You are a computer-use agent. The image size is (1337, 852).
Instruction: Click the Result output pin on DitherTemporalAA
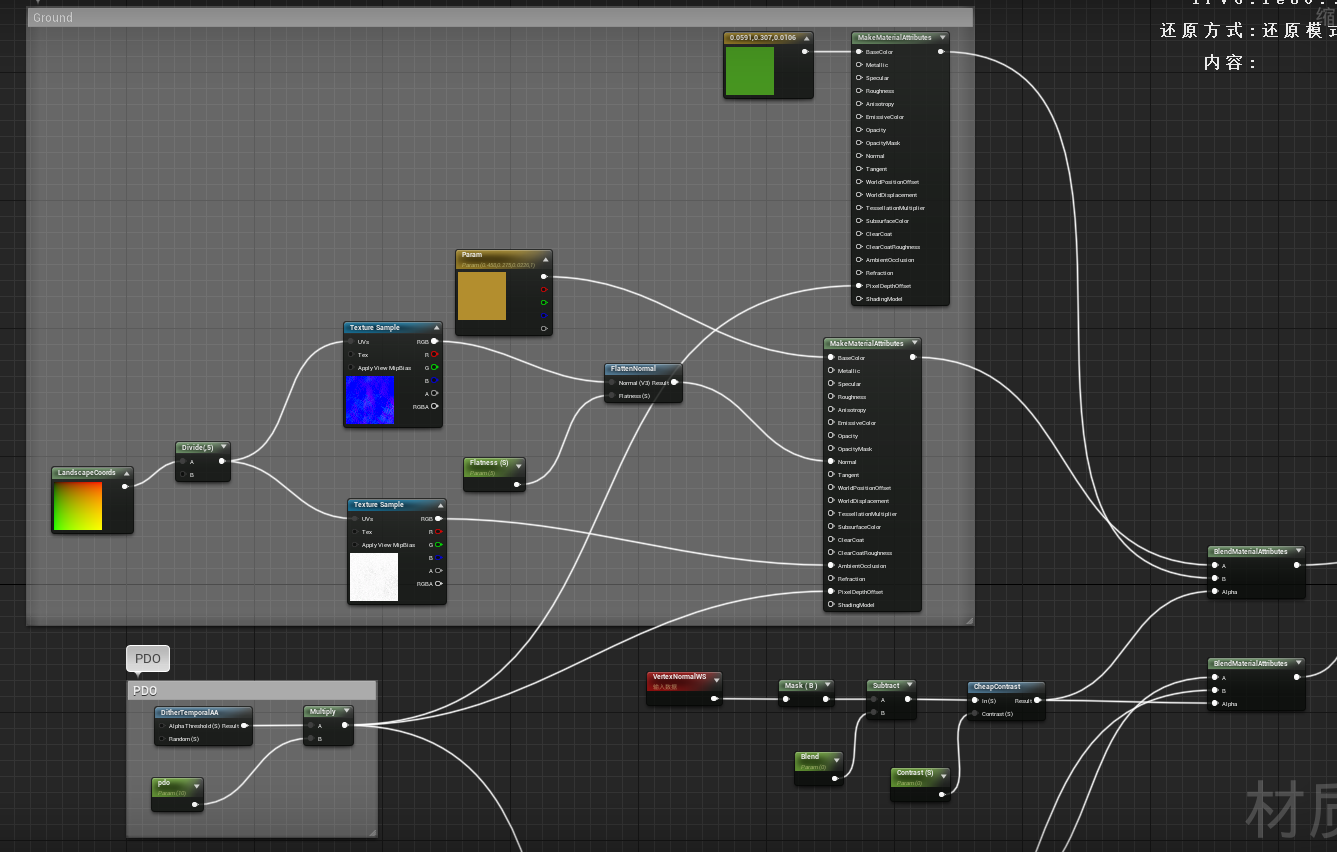(245, 725)
